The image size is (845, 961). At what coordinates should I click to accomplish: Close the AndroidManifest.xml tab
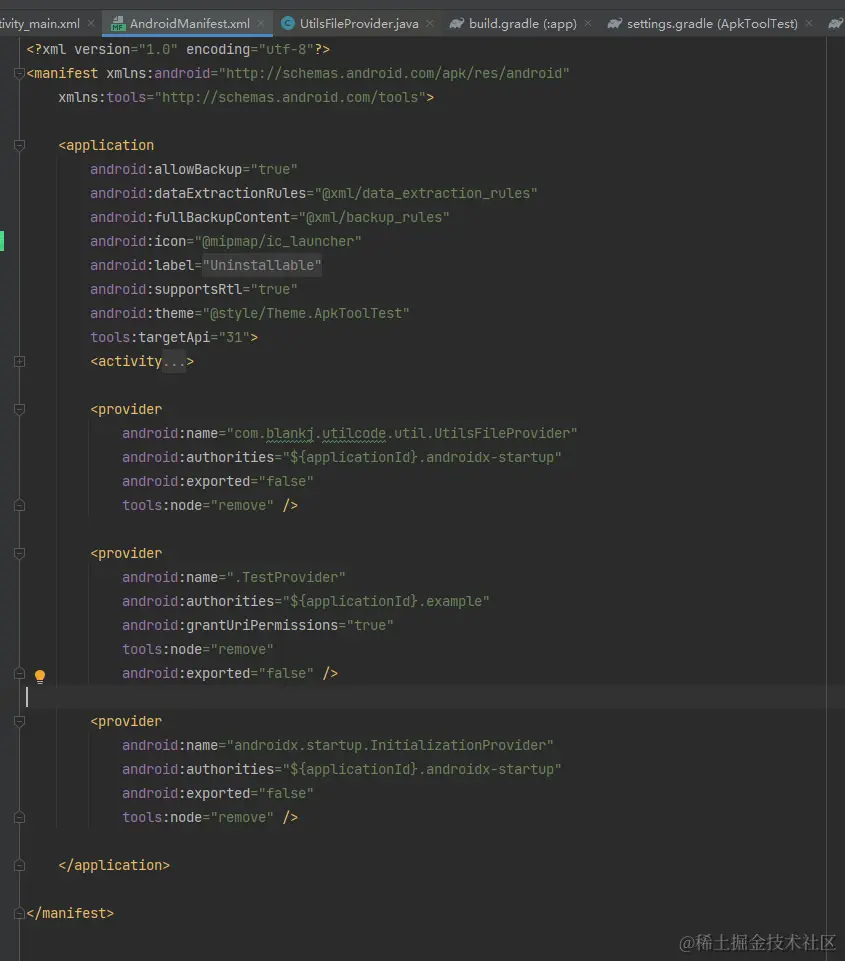(x=261, y=23)
